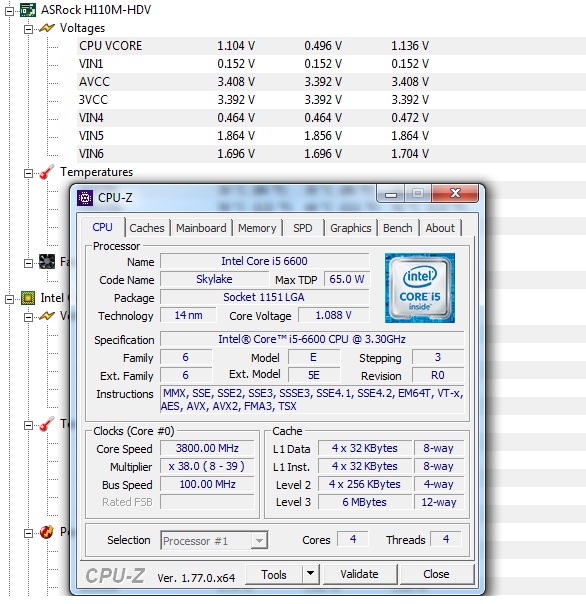
Task: Click the Level 3 value '6 MBytes'
Action: (x=365, y=502)
